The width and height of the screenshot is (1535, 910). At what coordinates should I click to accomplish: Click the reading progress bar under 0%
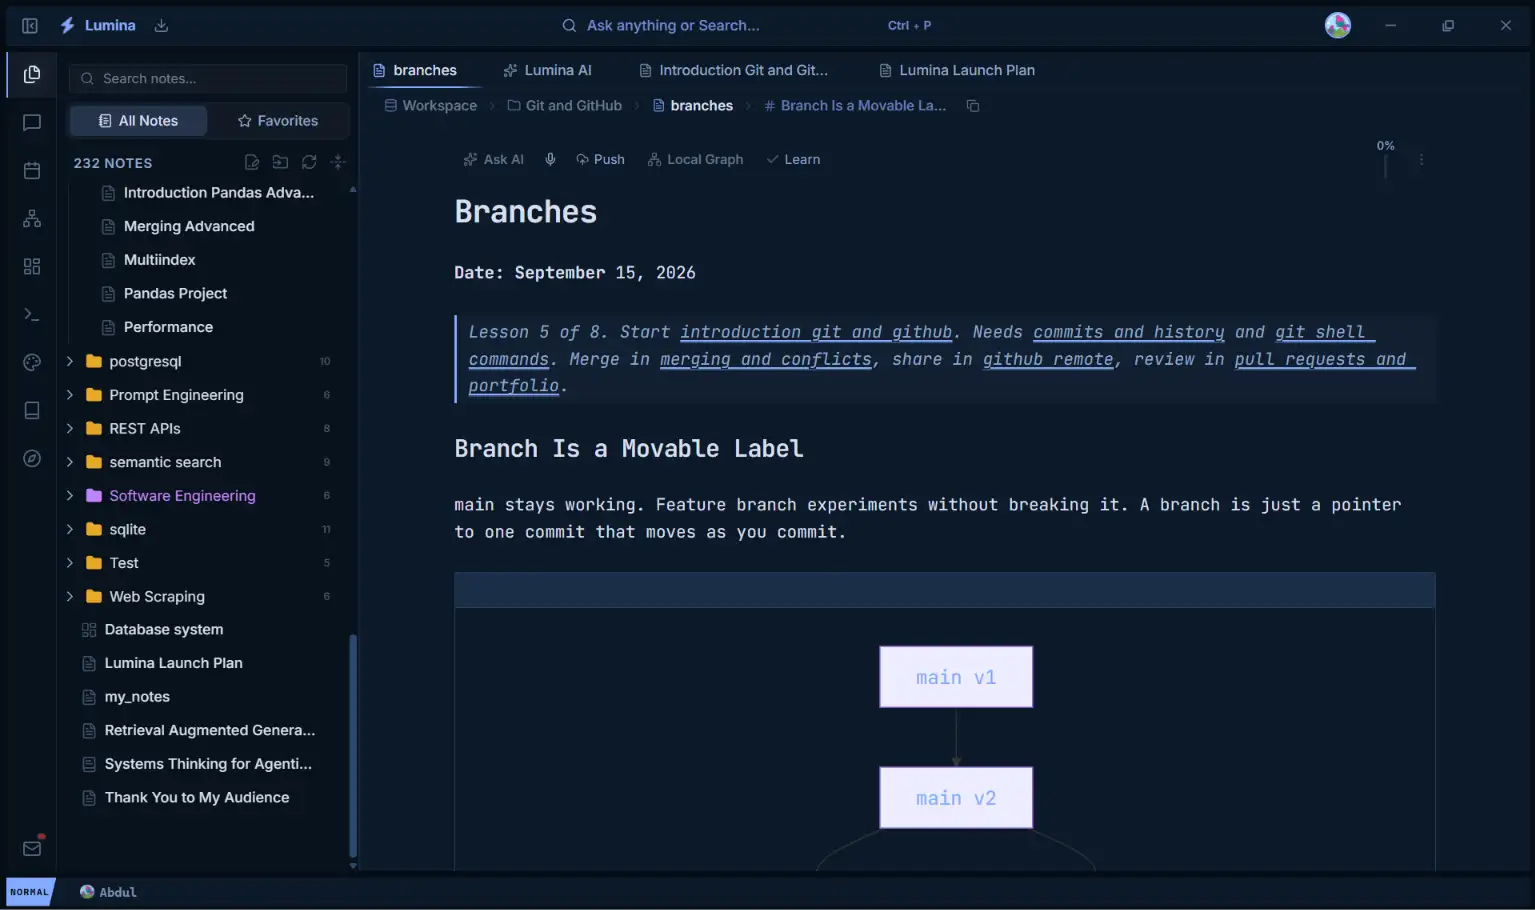click(x=1385, y=167)
